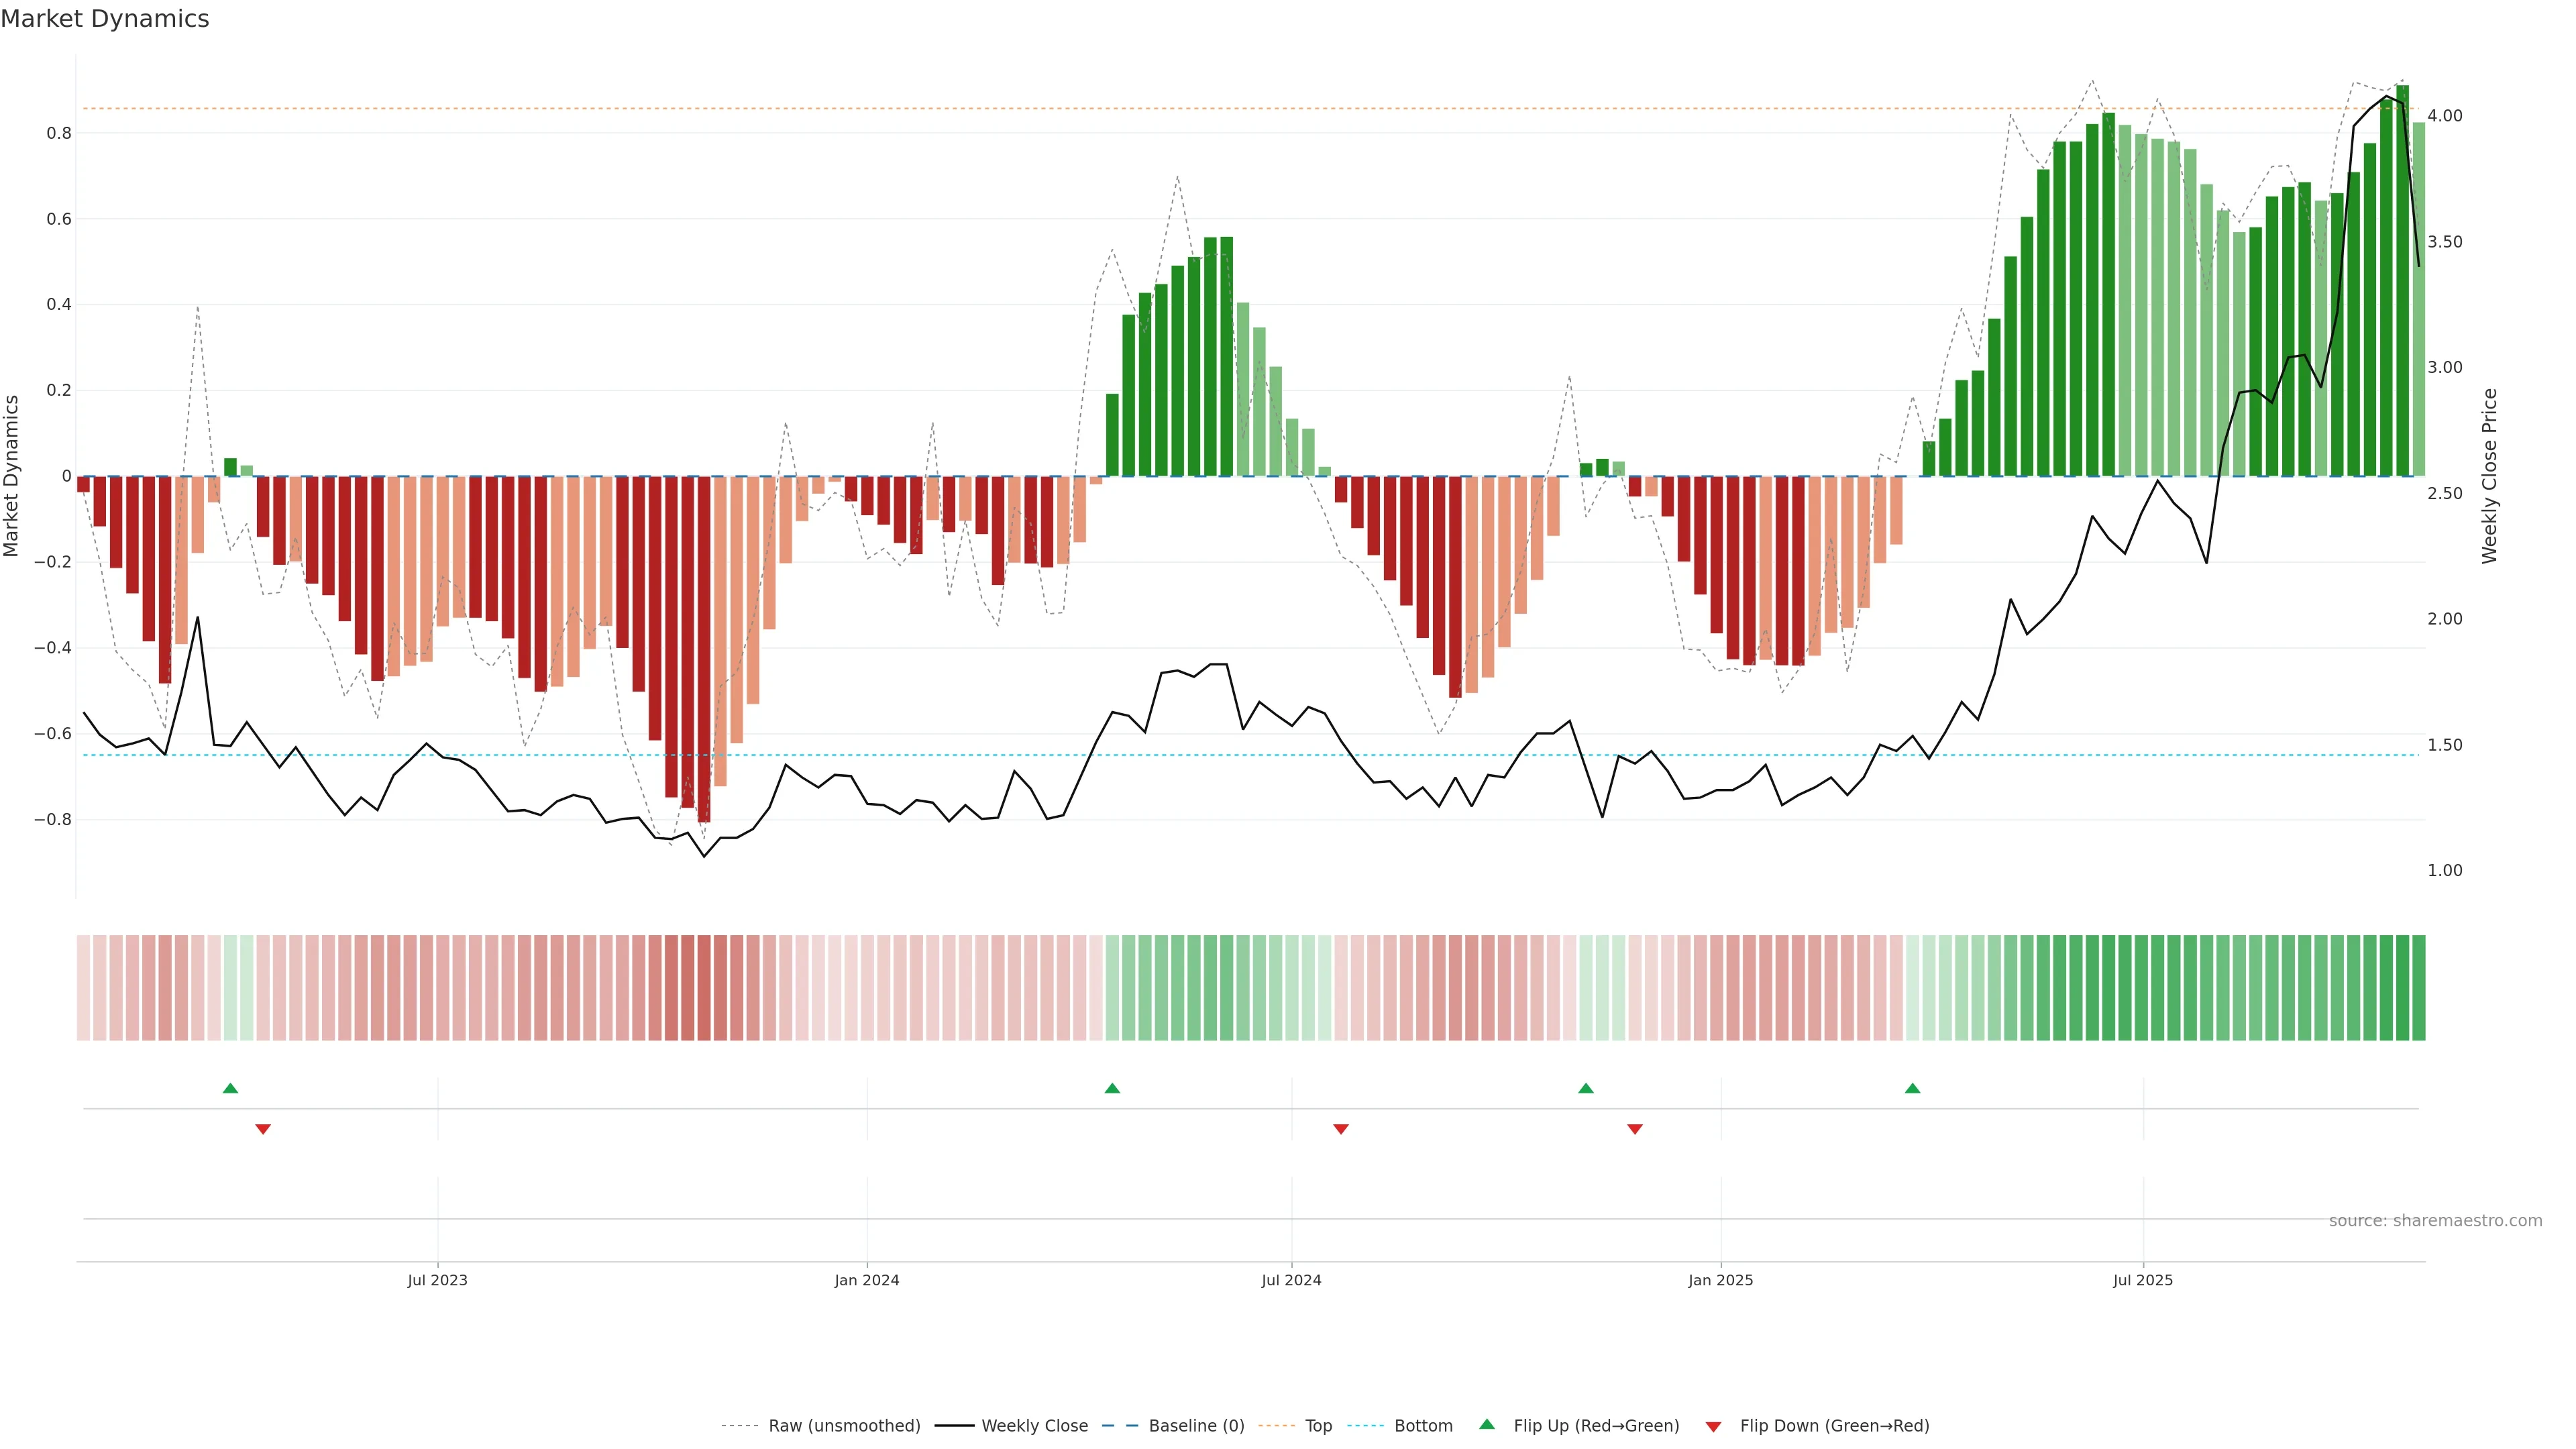Click the Market Dynamics chart title
Image resolution: width=2576 pixels, height=1449 pixels.
[x=105, y=19]
